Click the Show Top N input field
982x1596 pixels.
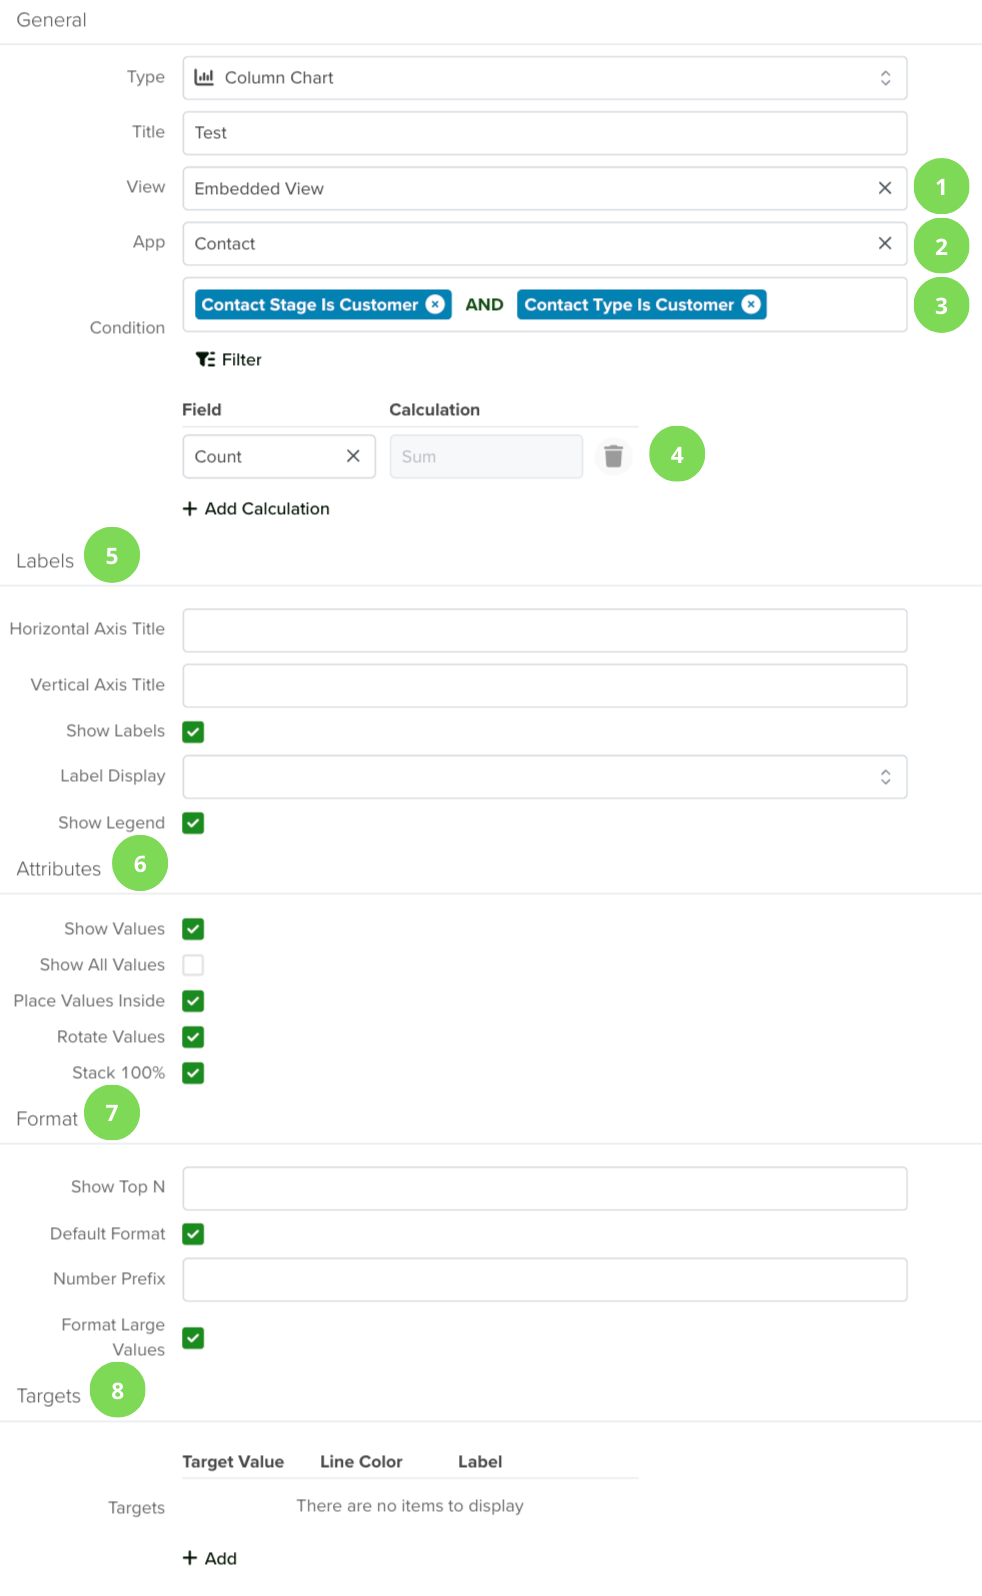(545, 1188)
